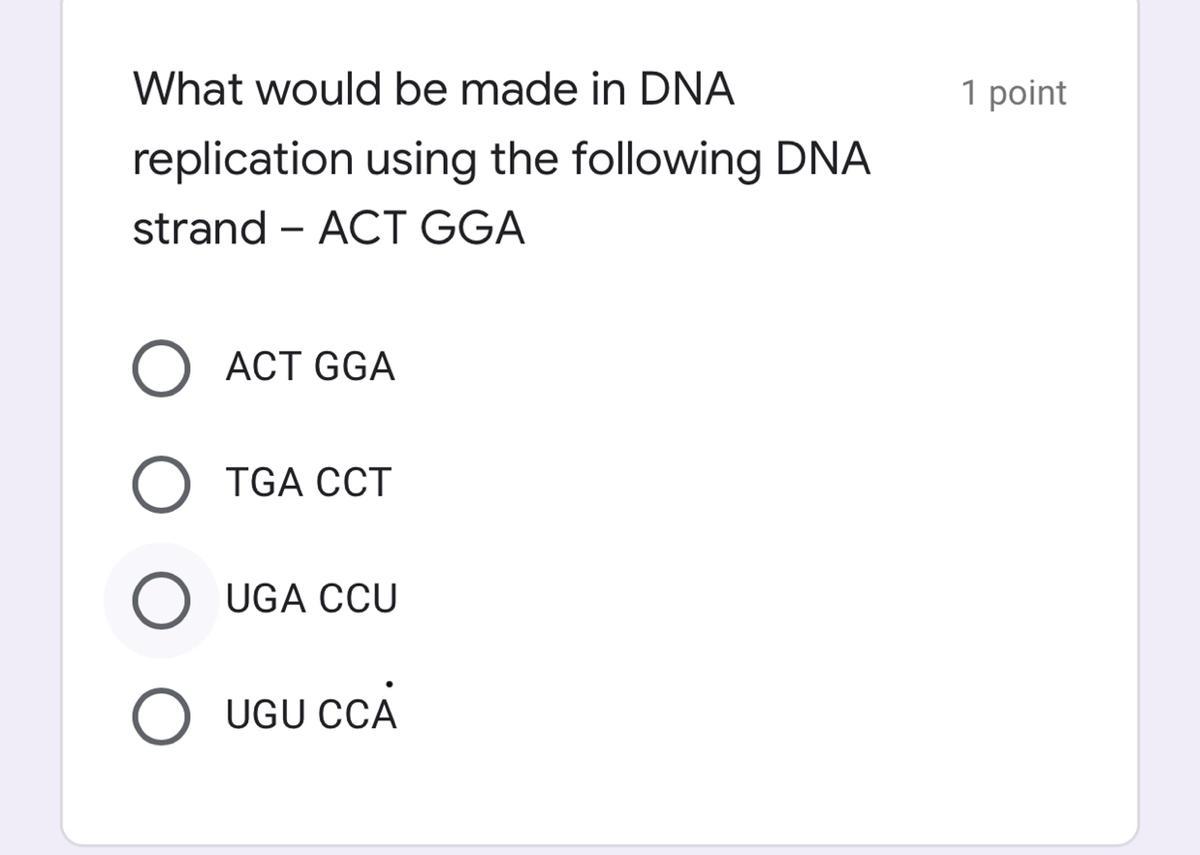Image resolution: width=1200 pixels, height=855 pixels.
Task: Click the "UGU CCA" answer label text
Action: 311,716
